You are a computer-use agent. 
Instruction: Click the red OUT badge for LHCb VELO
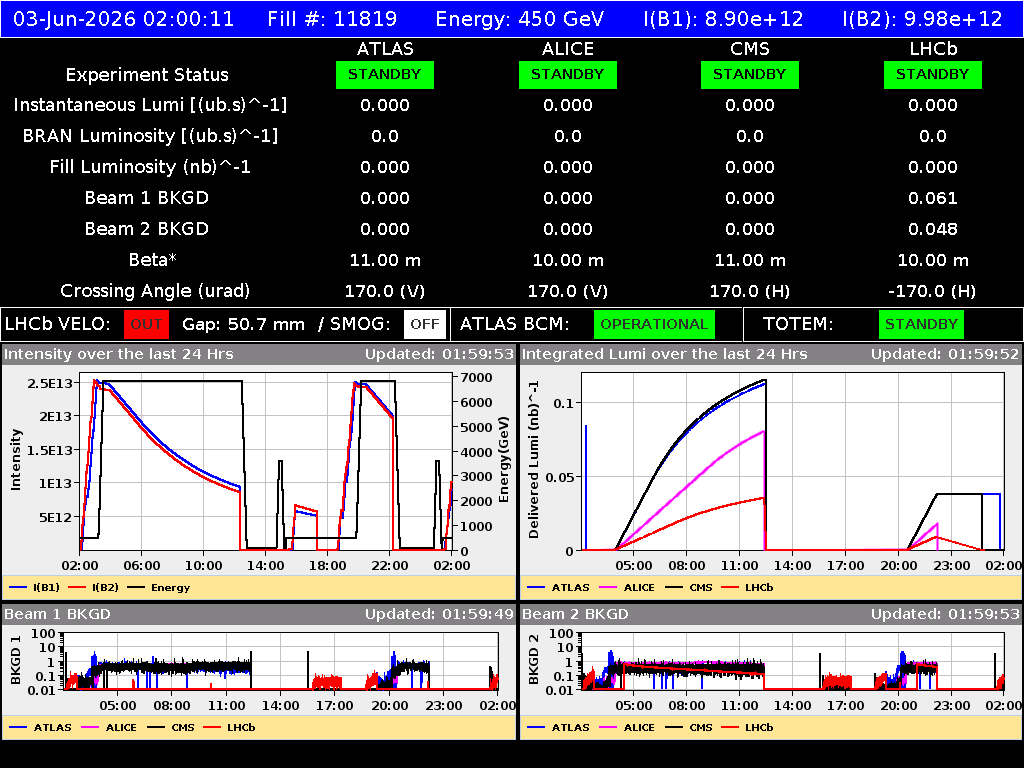pos(146,325)
